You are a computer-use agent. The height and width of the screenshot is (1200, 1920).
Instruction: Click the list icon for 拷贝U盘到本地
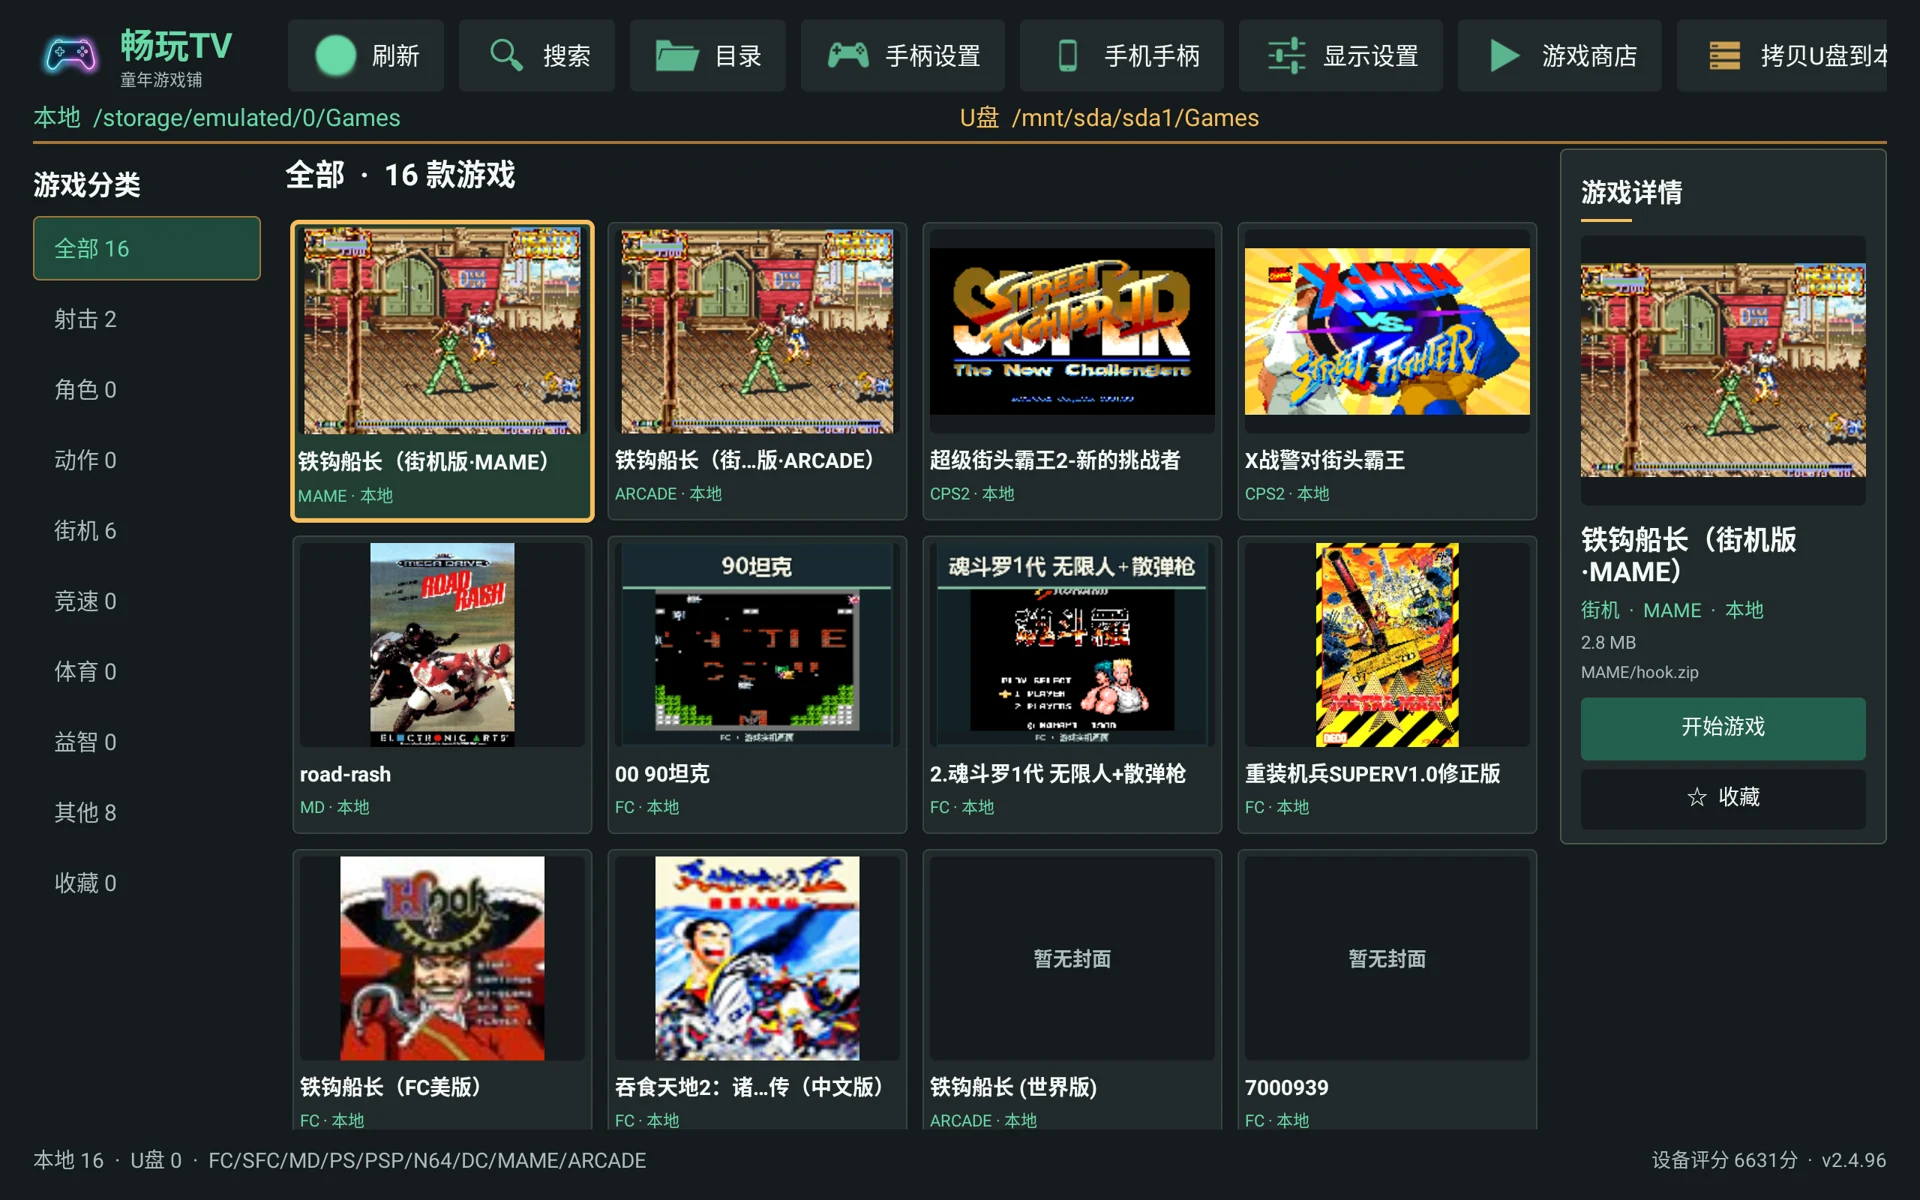(x=1724, y=56)
